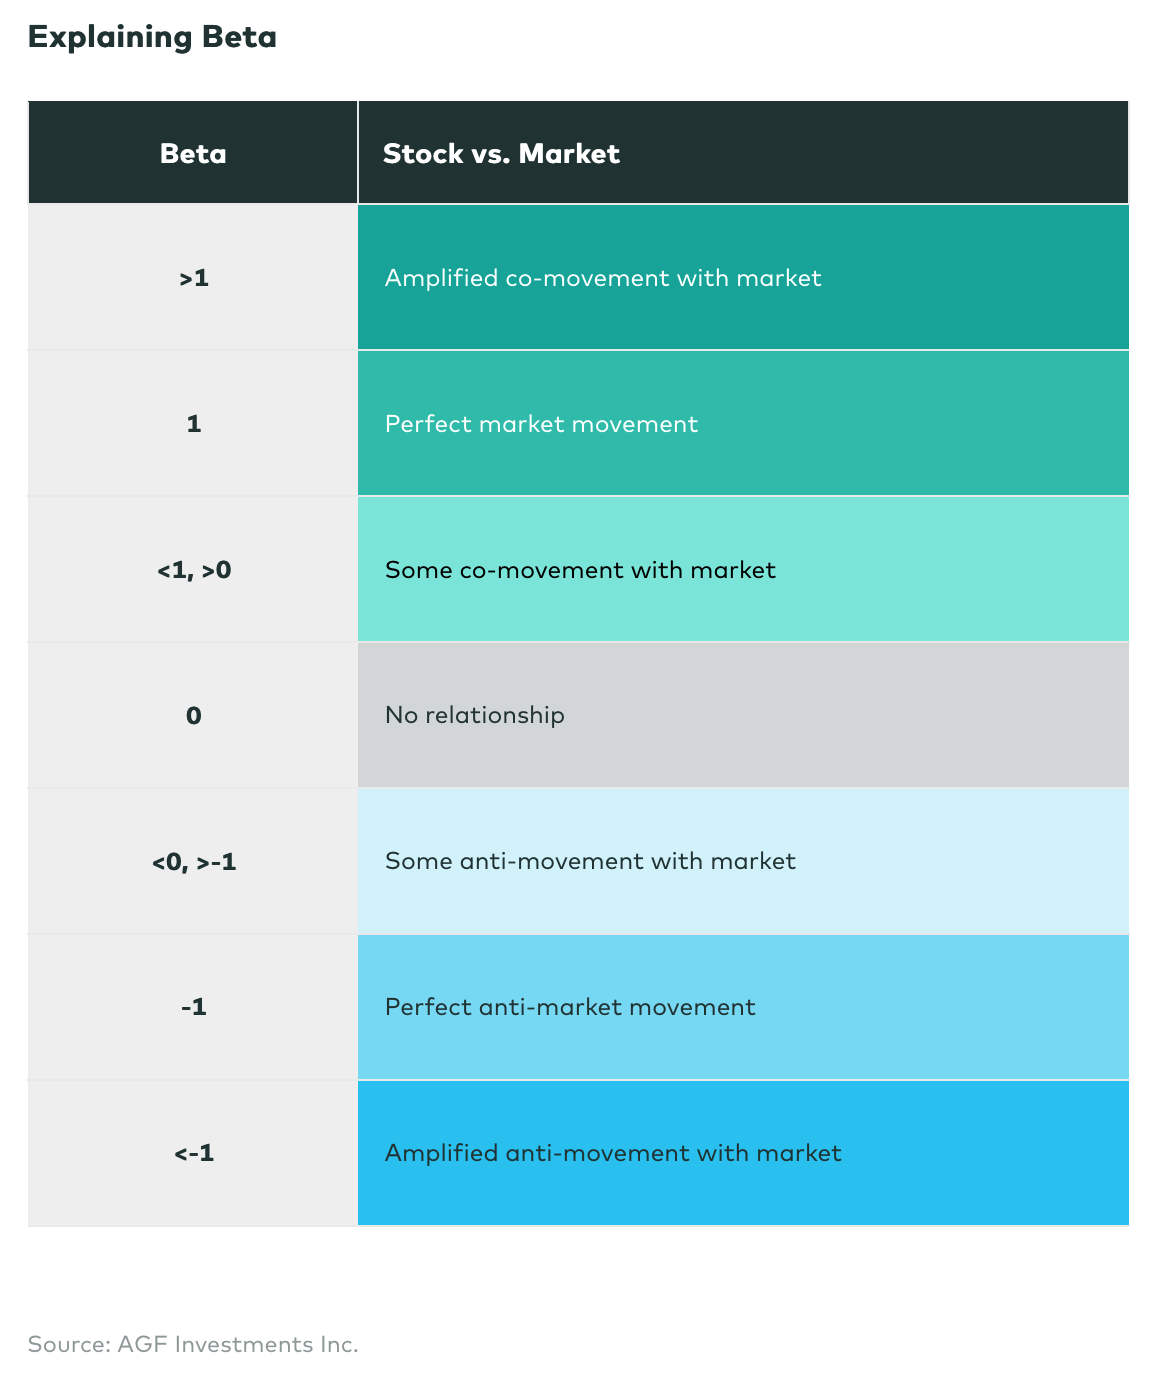Click 'Some co-movement with market' text
The height and width of the screenshot is (1388, 1154).
(580, 570)
